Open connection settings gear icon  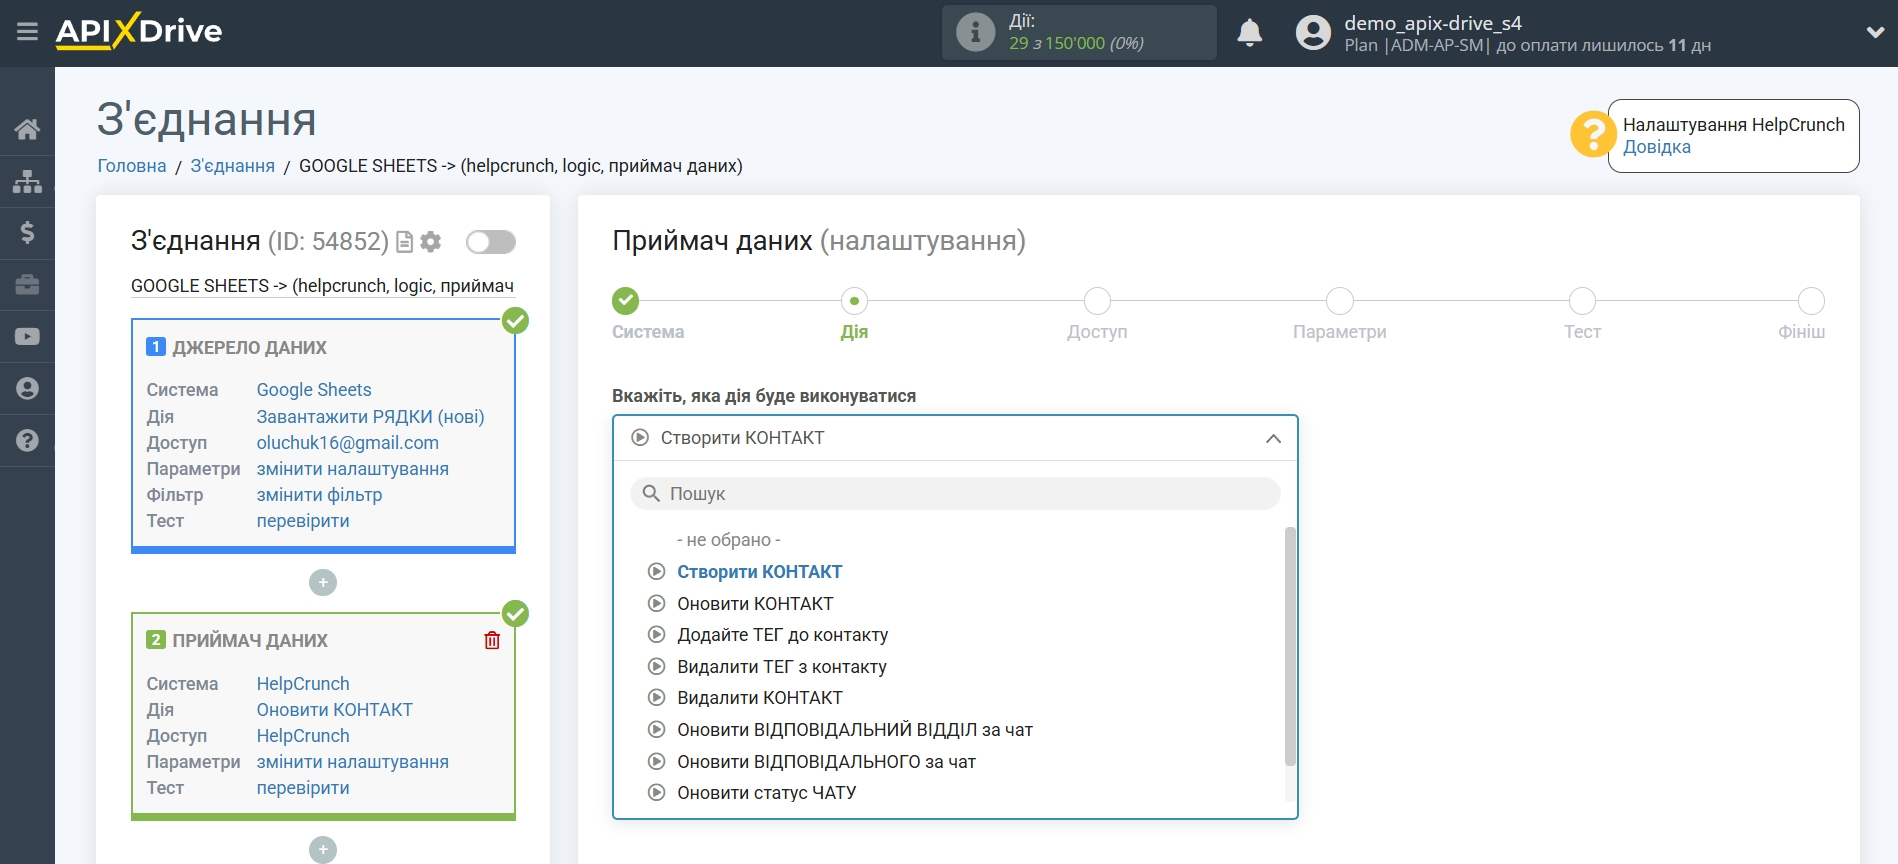[431, 242]
